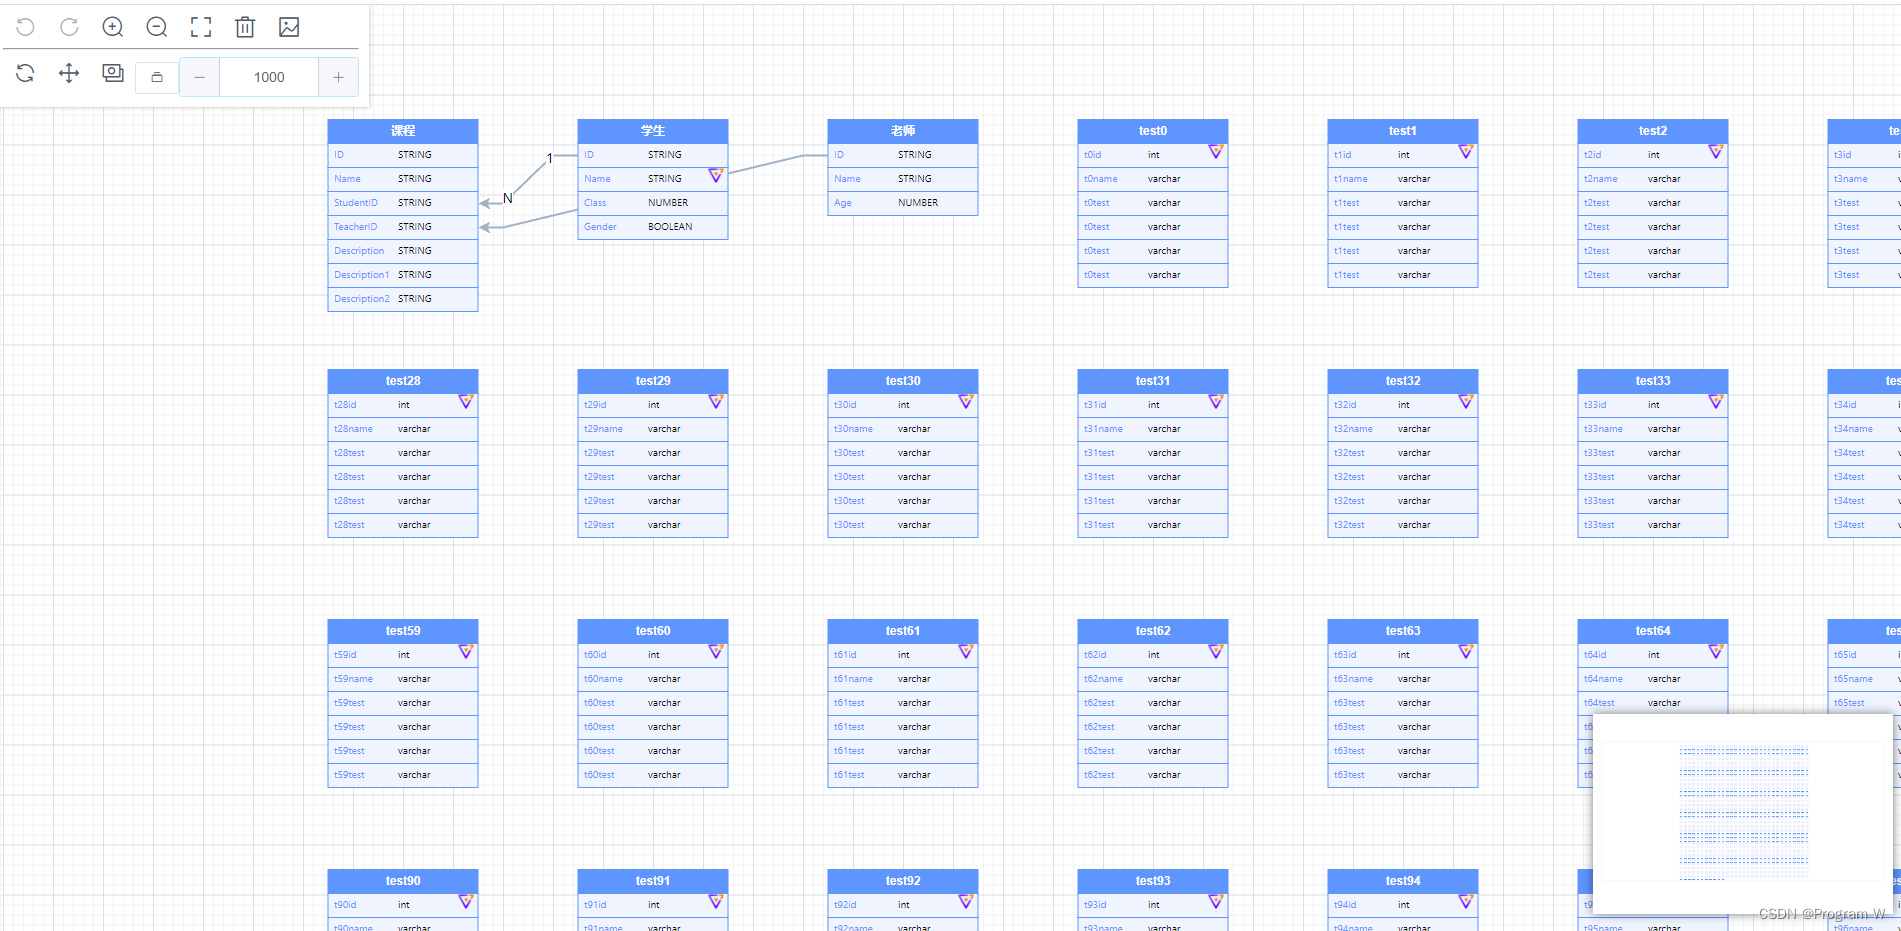
Task: Click the key icon on test29 t29id row
Action: [716, 402]
